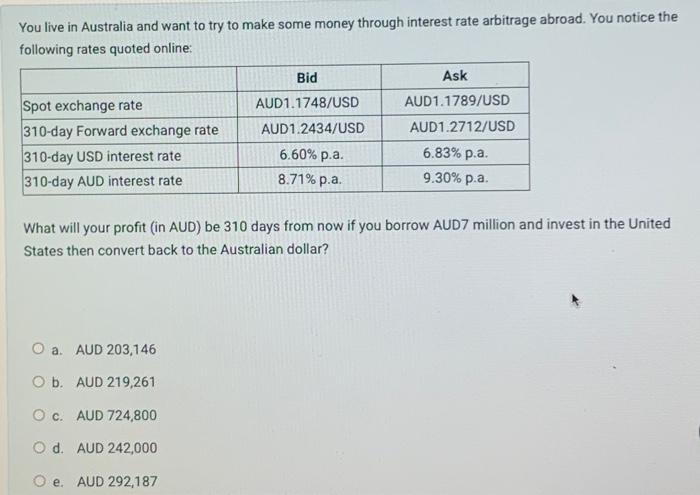Image resolution: width=700 pixels, height=495 pixels.
Task: Click the answer text AUD 292,187
Action: 117,481
